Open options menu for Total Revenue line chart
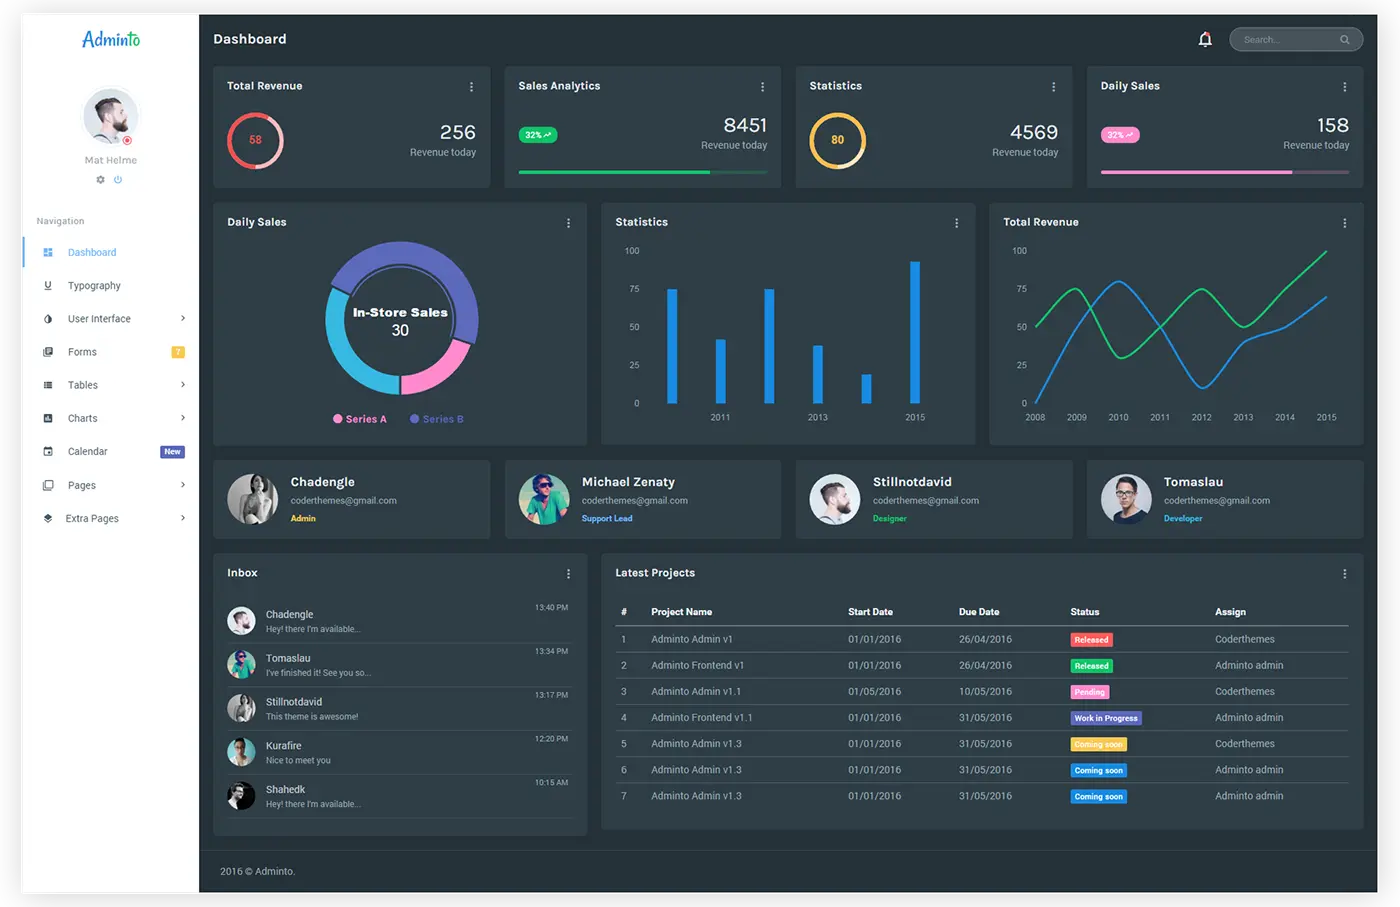The image size is (1400, 907). click(1345, 223)
